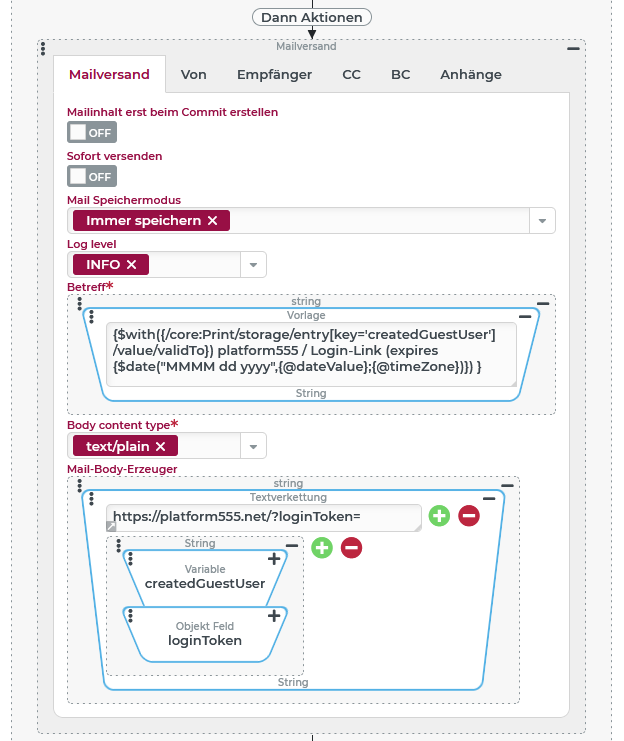Click the Dann Aktionen button
The image size is (624, 741).
[311, 17]
